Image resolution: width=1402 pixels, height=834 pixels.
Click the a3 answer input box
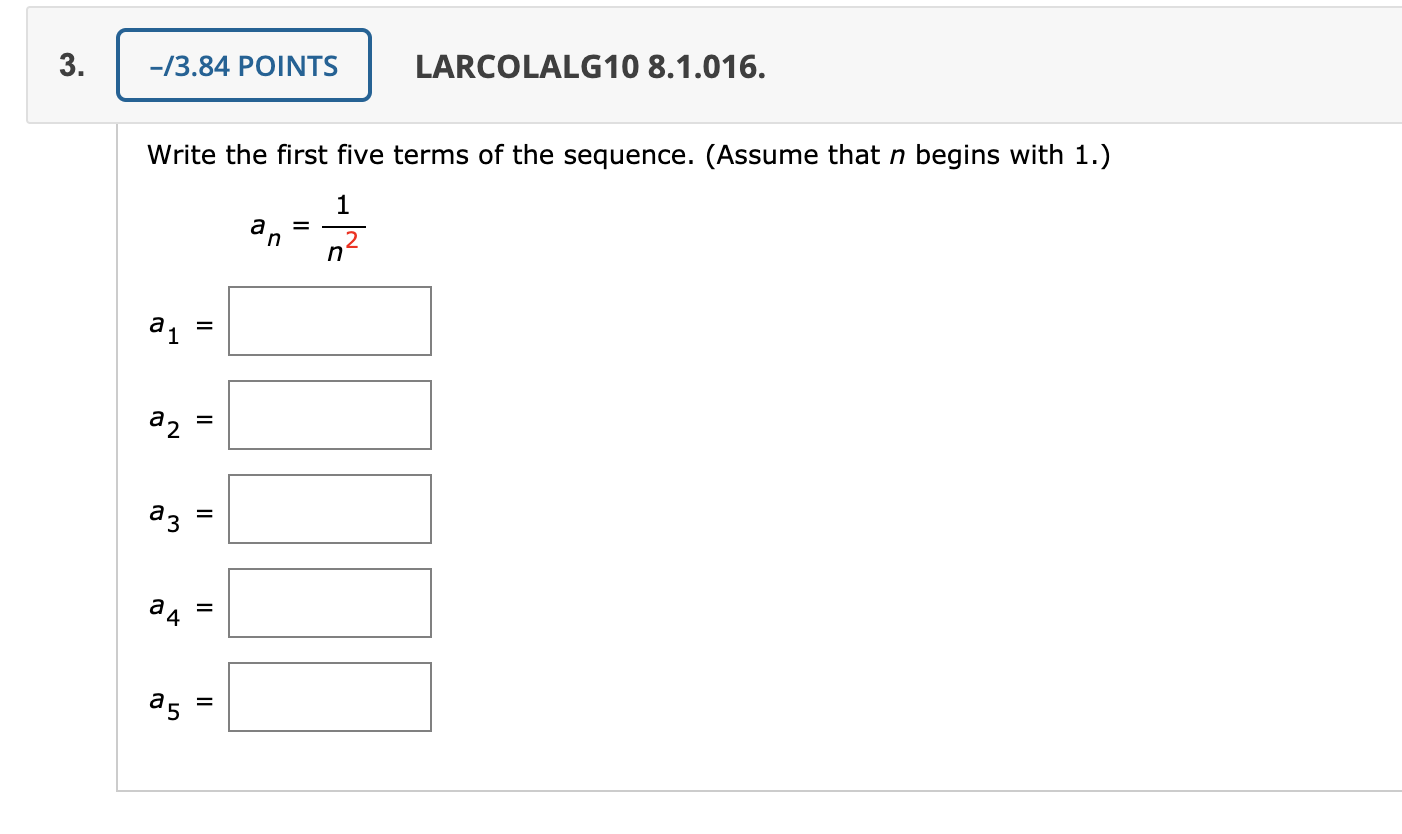coord(329,509)
